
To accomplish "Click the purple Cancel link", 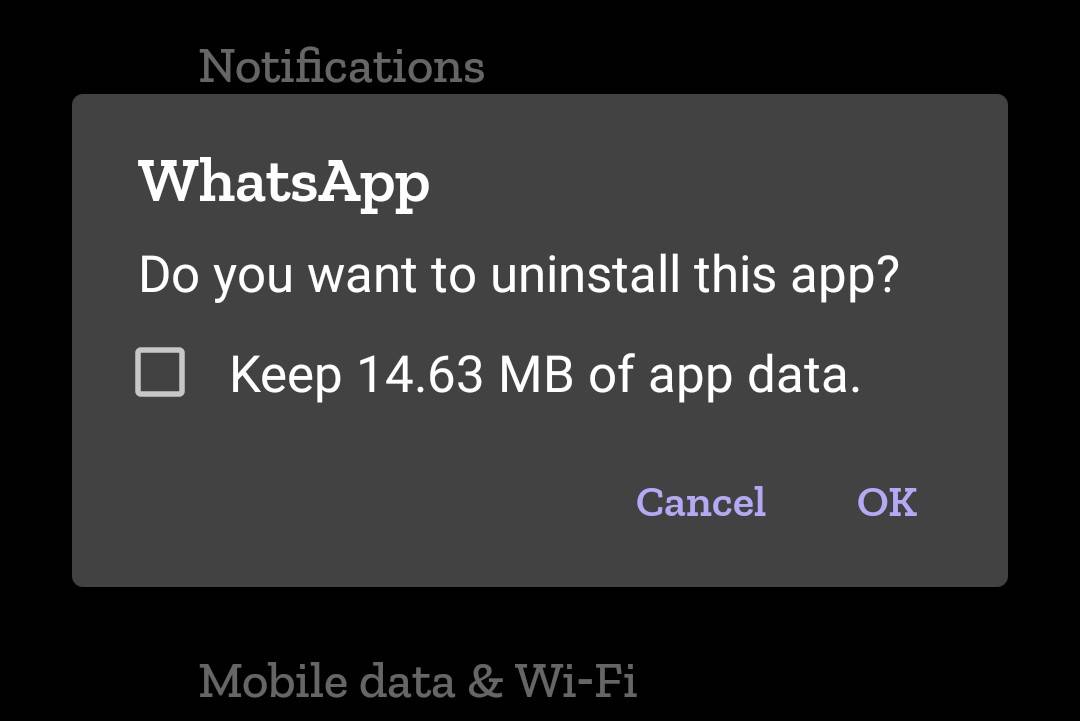I will coord(701,502).
